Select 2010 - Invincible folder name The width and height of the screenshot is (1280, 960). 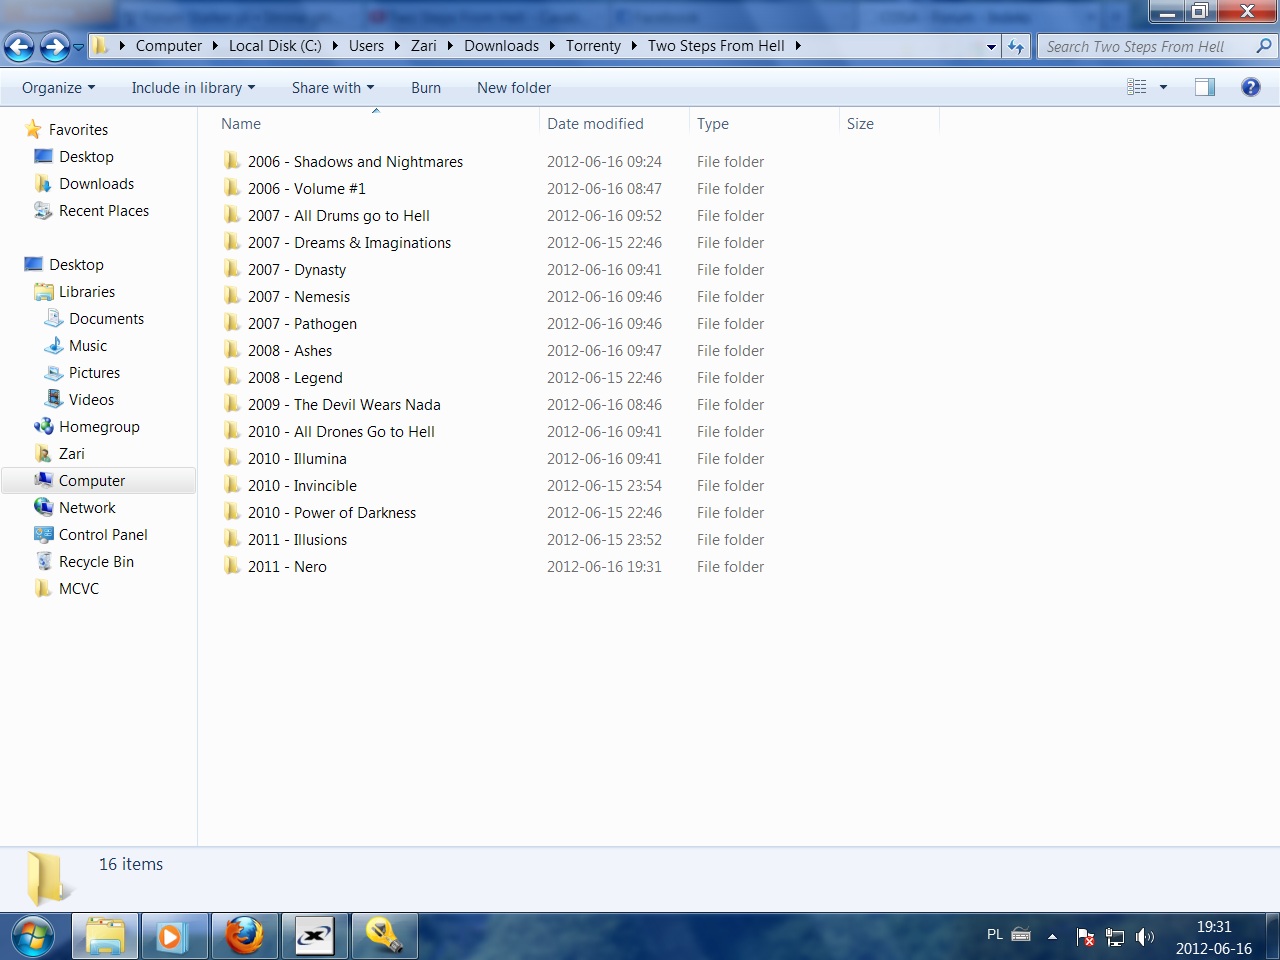click(302, 486)
